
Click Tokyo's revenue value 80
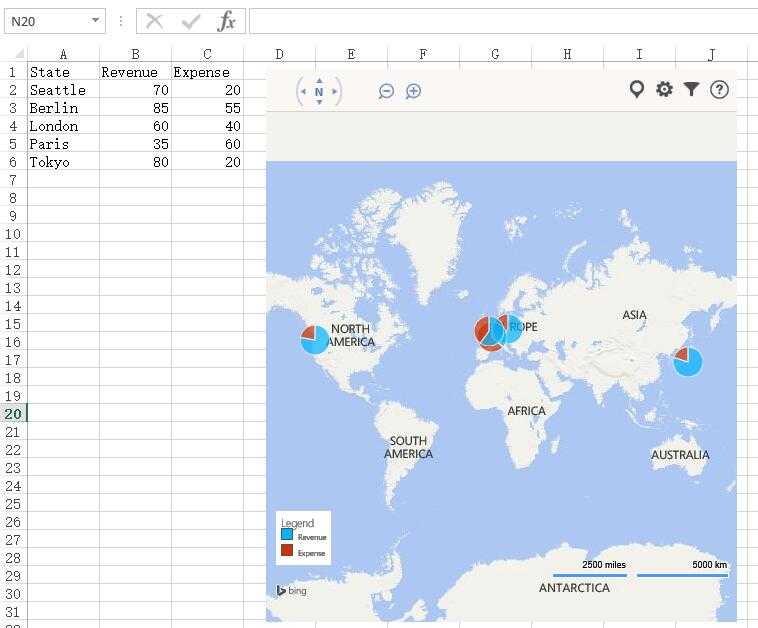click(x=135, y=162)
